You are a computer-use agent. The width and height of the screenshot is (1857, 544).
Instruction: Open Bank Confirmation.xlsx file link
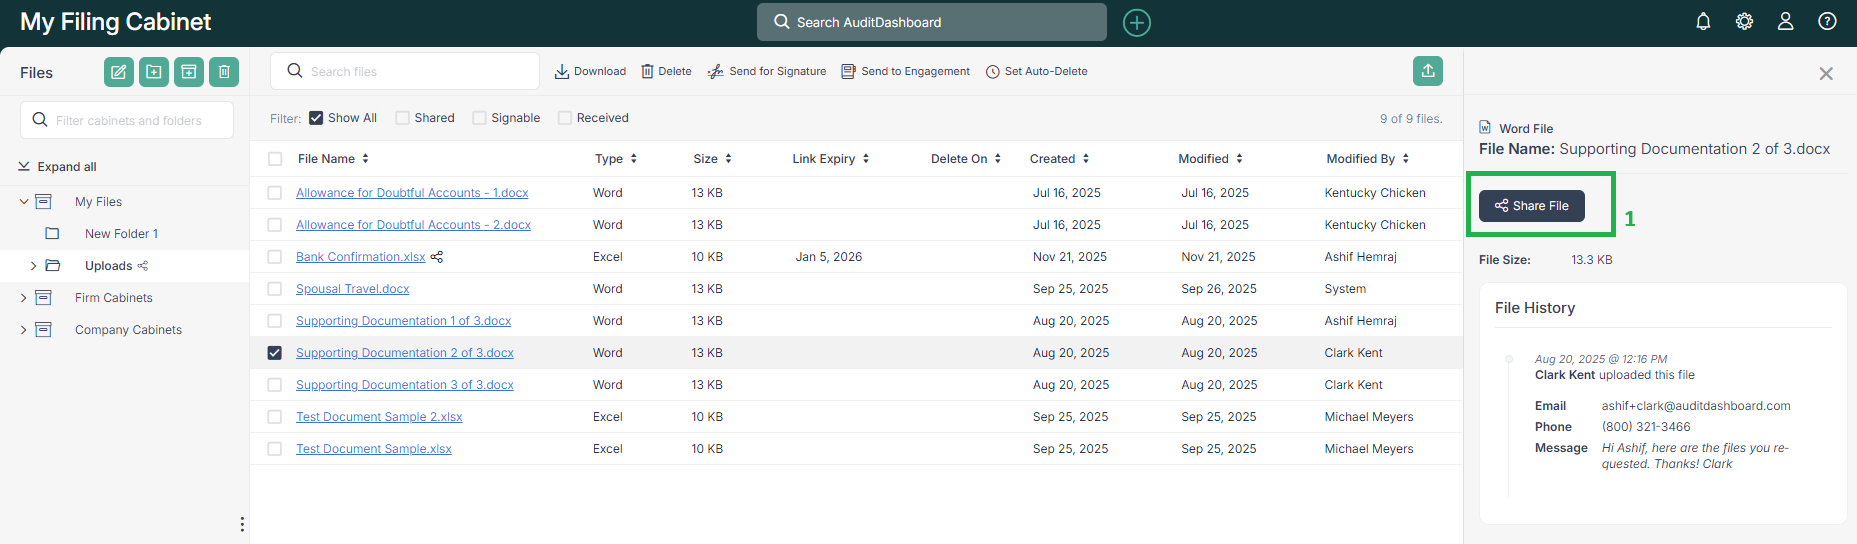pyautogui.click(x=361, y=257)
